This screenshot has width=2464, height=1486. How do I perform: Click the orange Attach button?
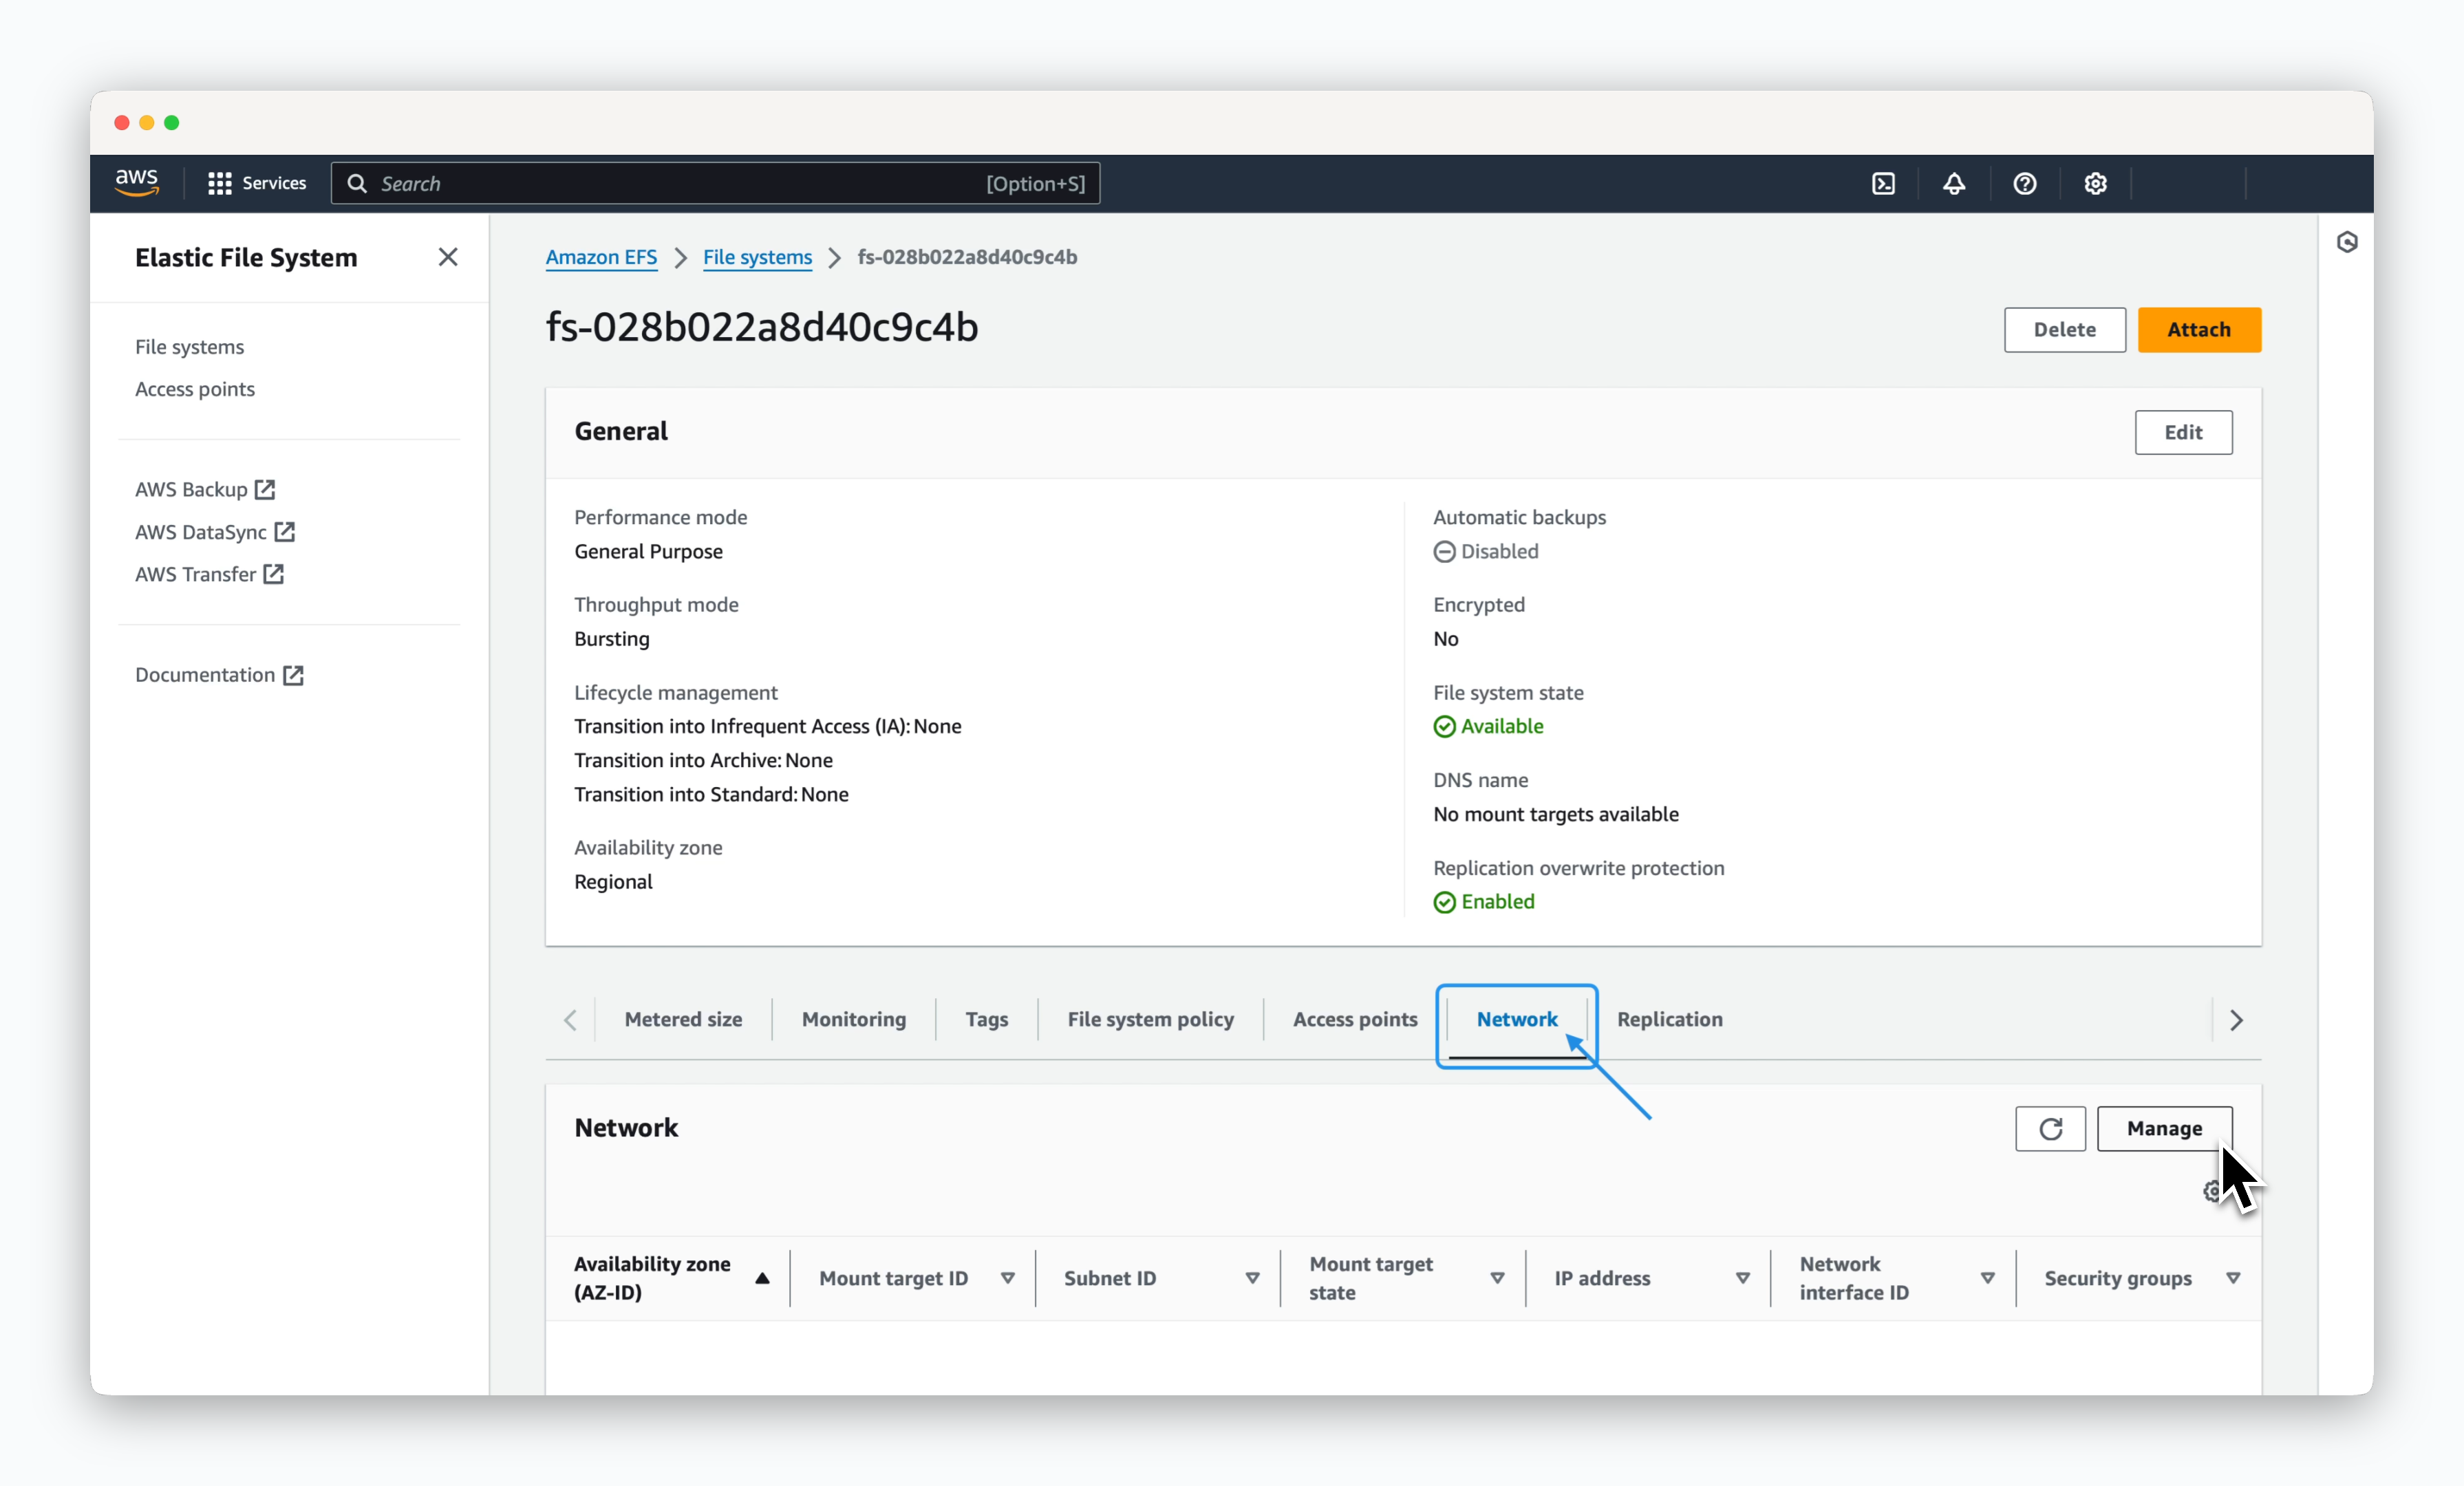(2198, 330)
